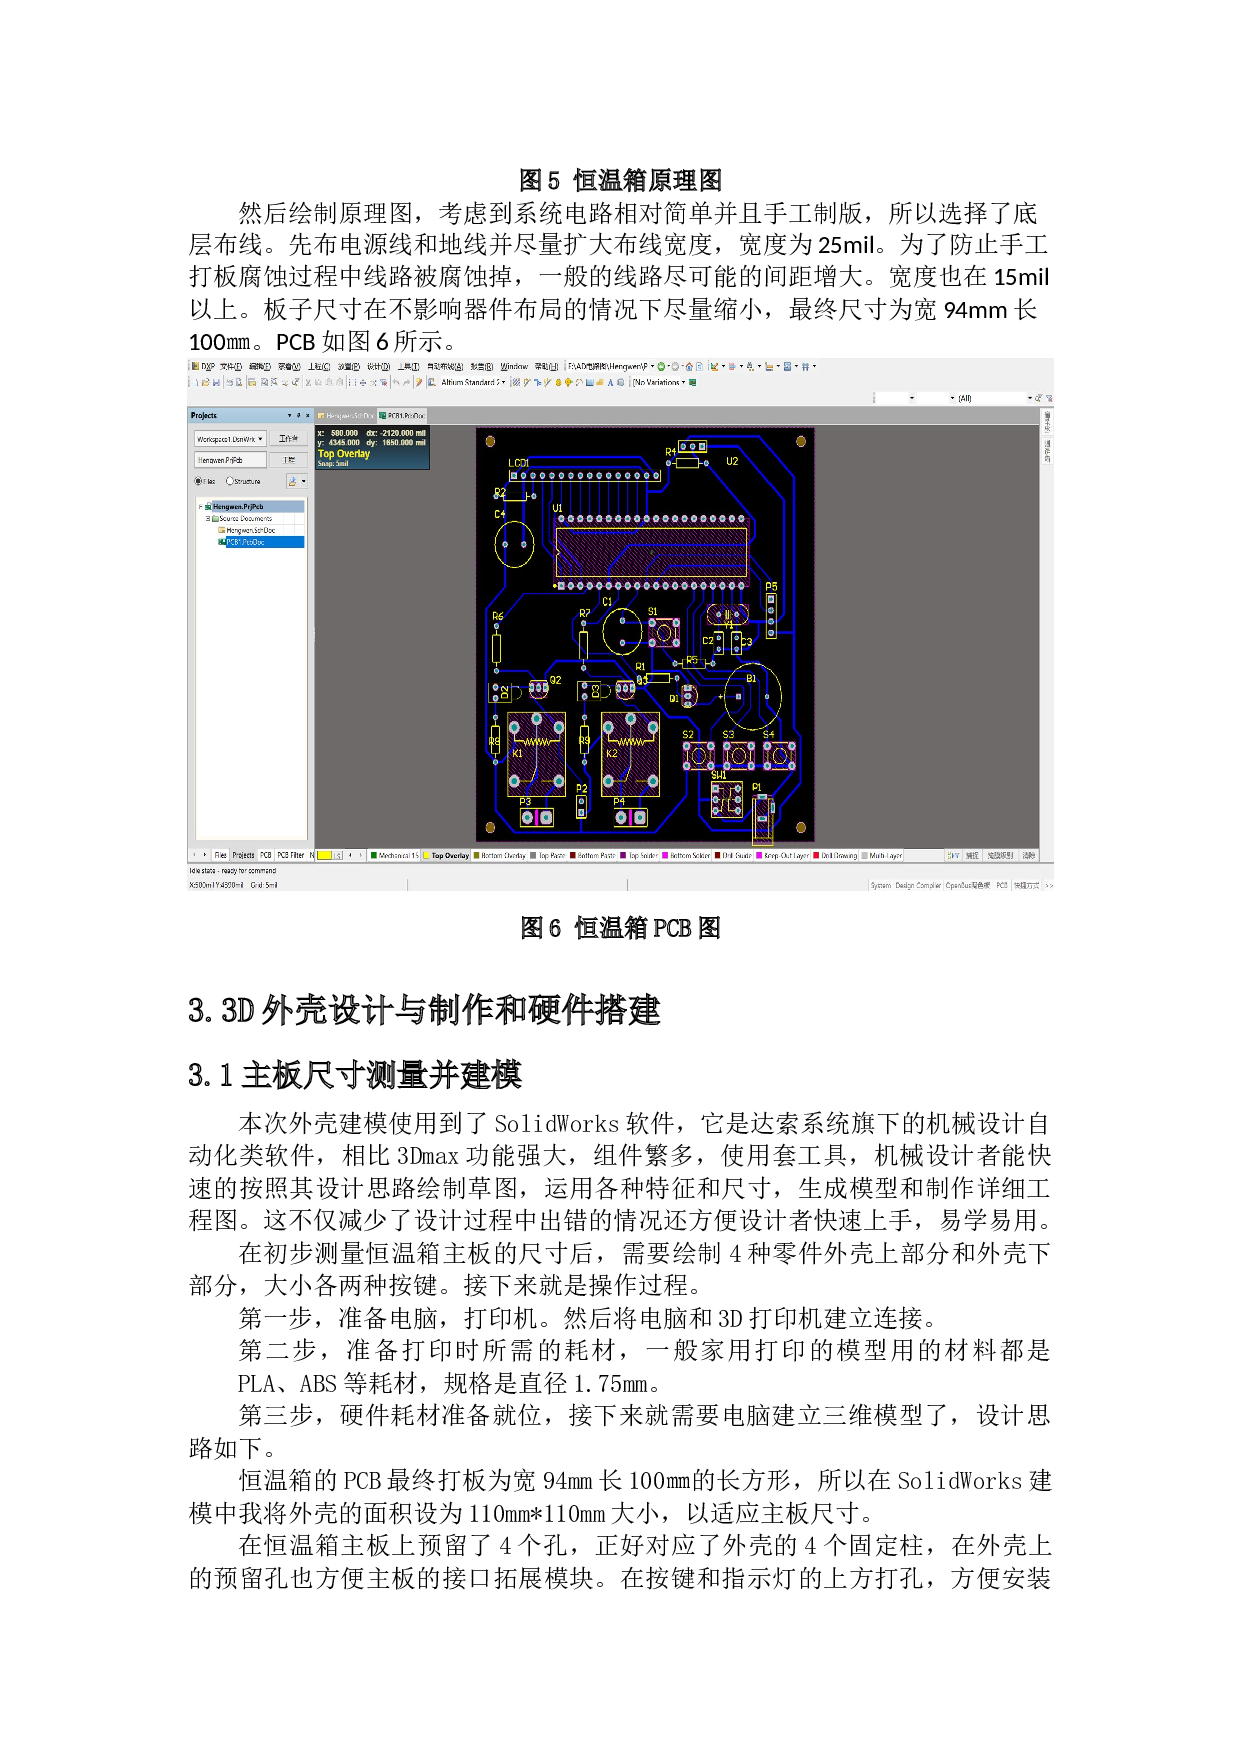The image size is (1240, 1754).
Task: Collapse the Source Documents tree node
Action: tap(208, 519)
